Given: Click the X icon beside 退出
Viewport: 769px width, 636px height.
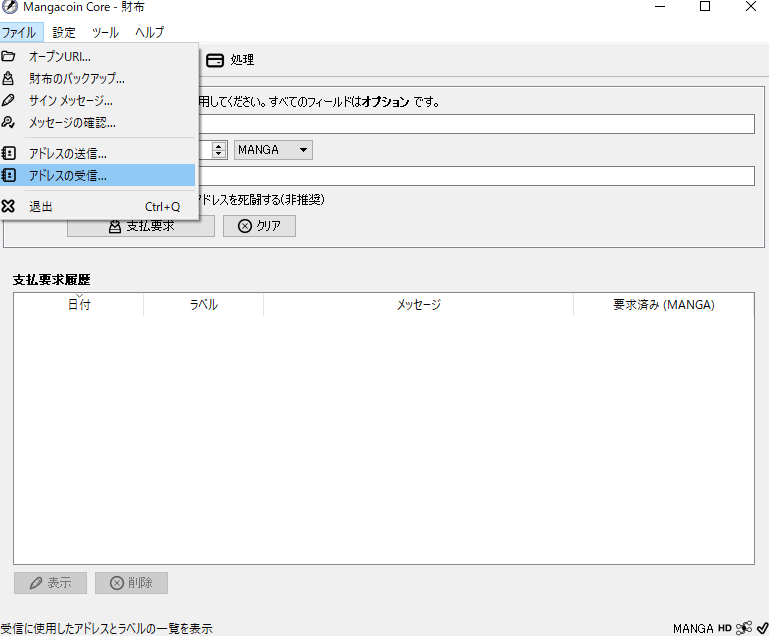Looking at the screenshot, I should tap(8, 206).
